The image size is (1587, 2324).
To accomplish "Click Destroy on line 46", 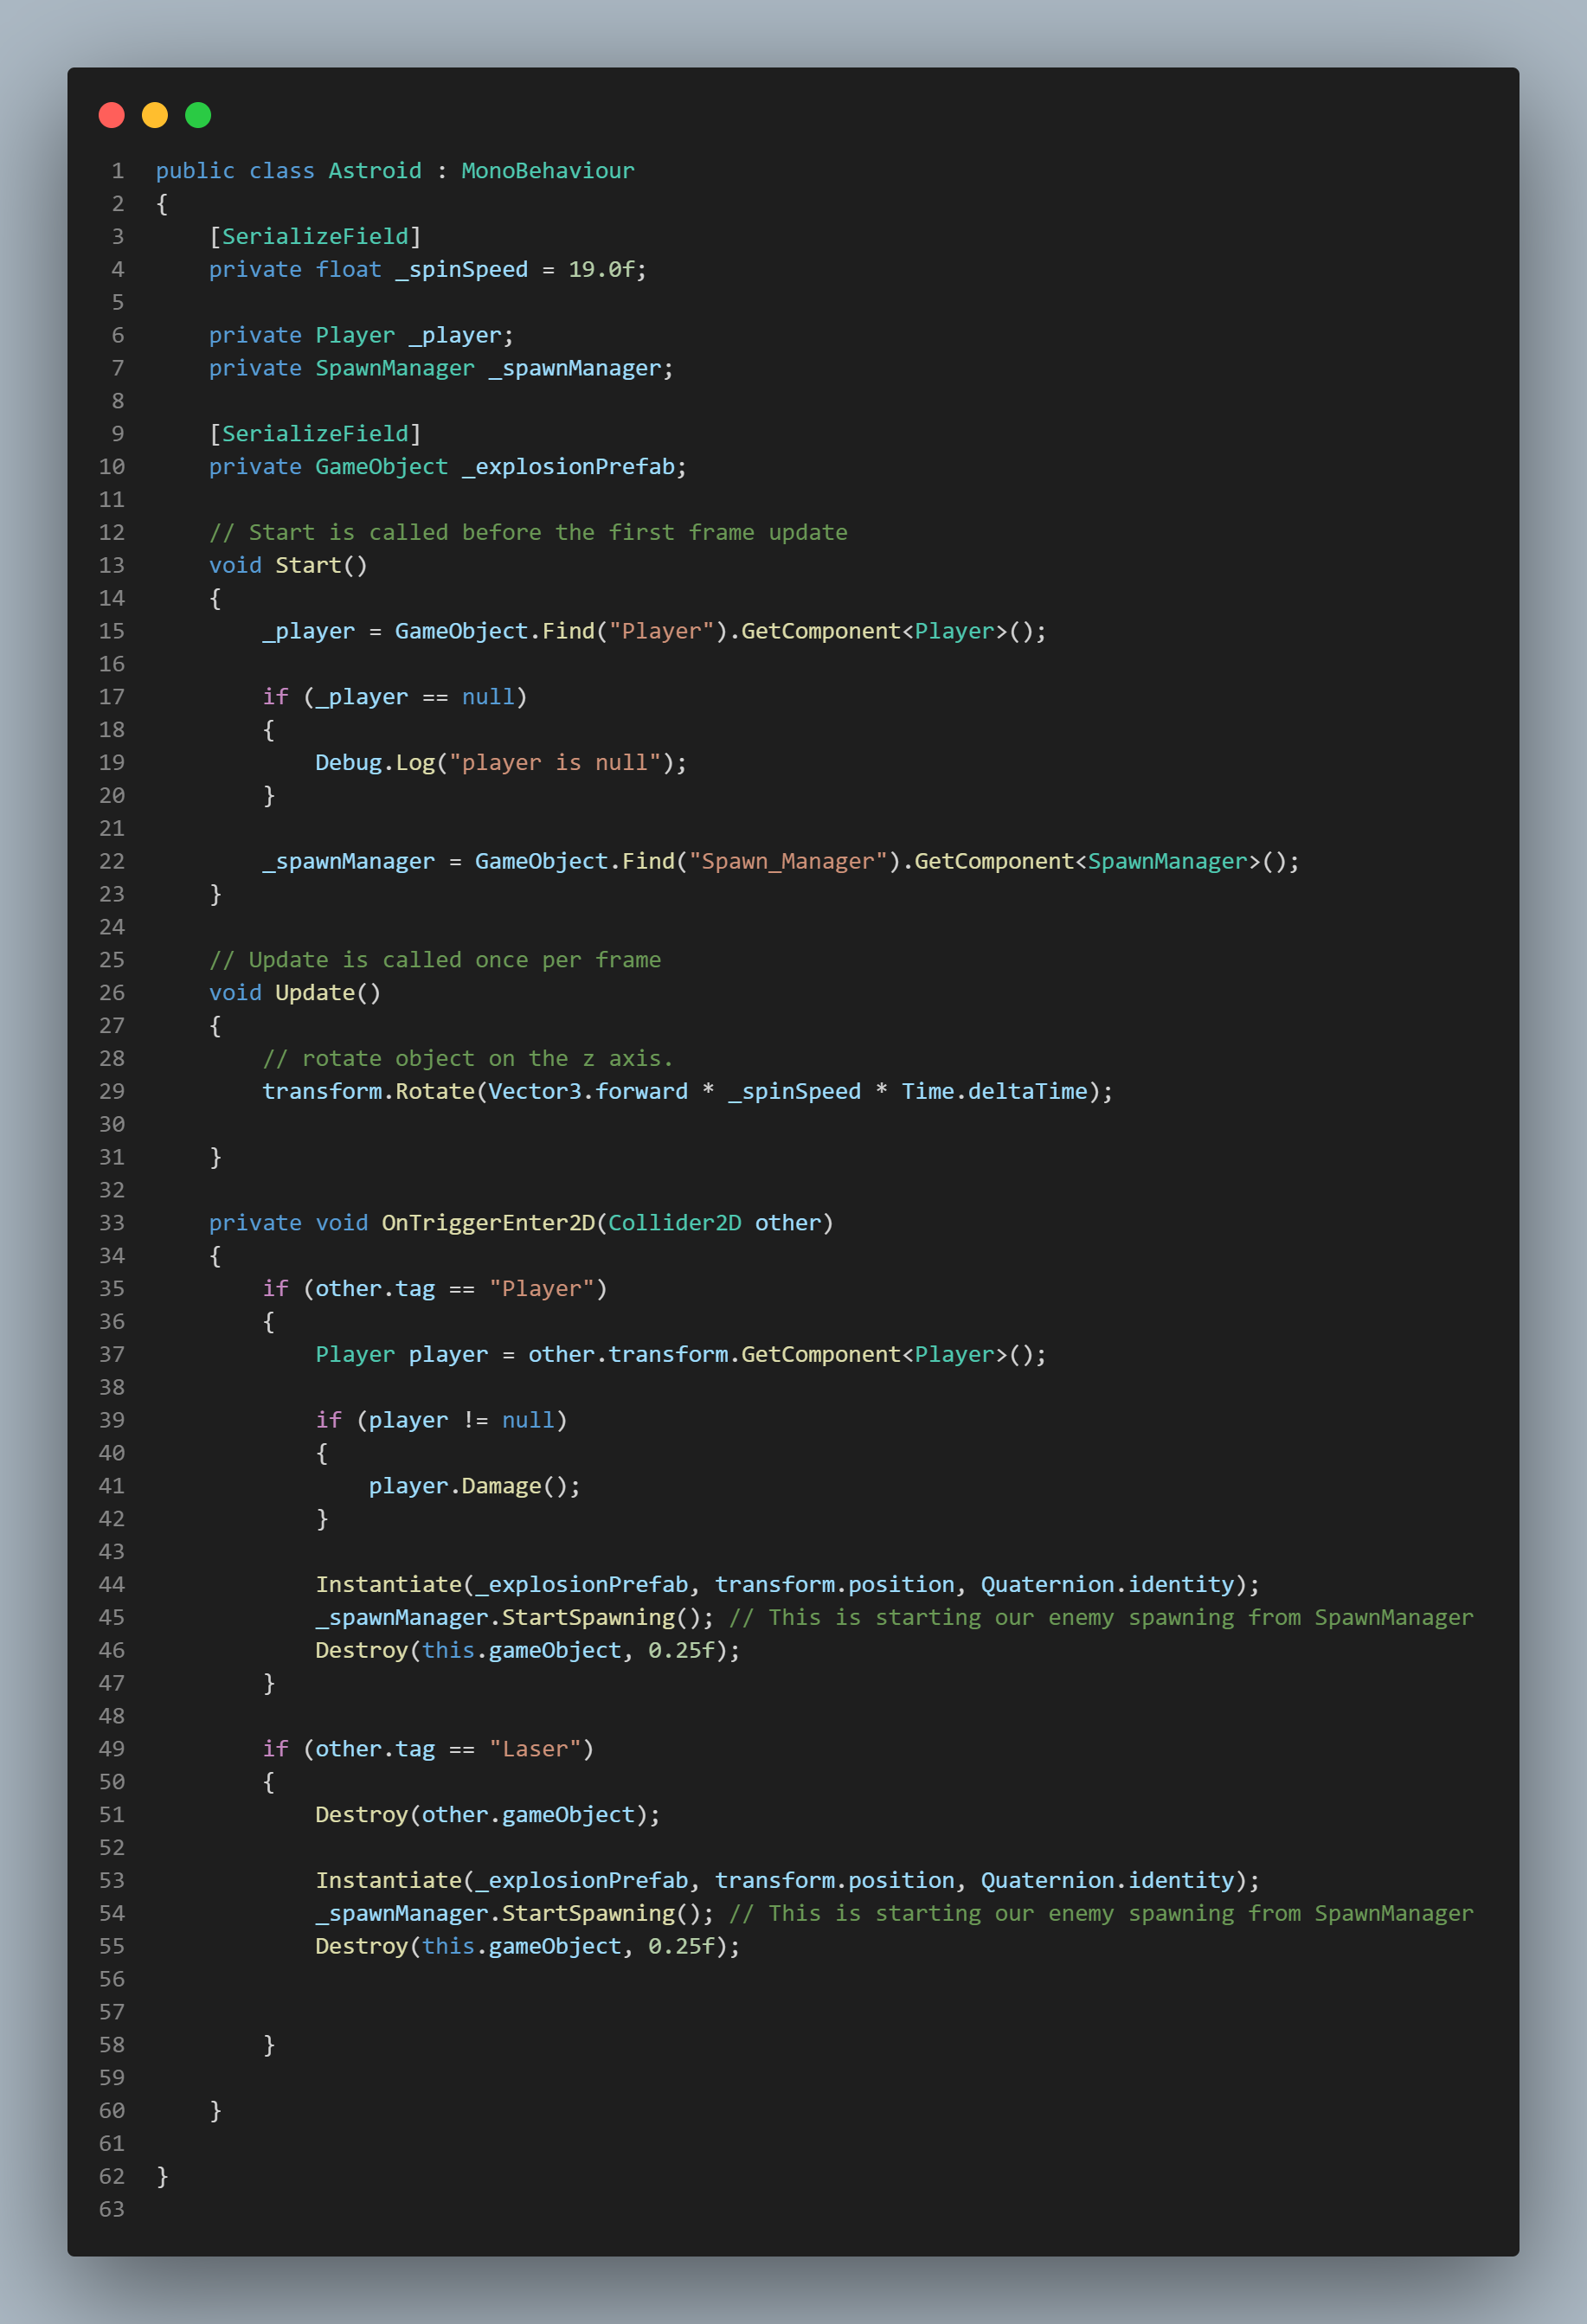I will tap(362, 1651).
